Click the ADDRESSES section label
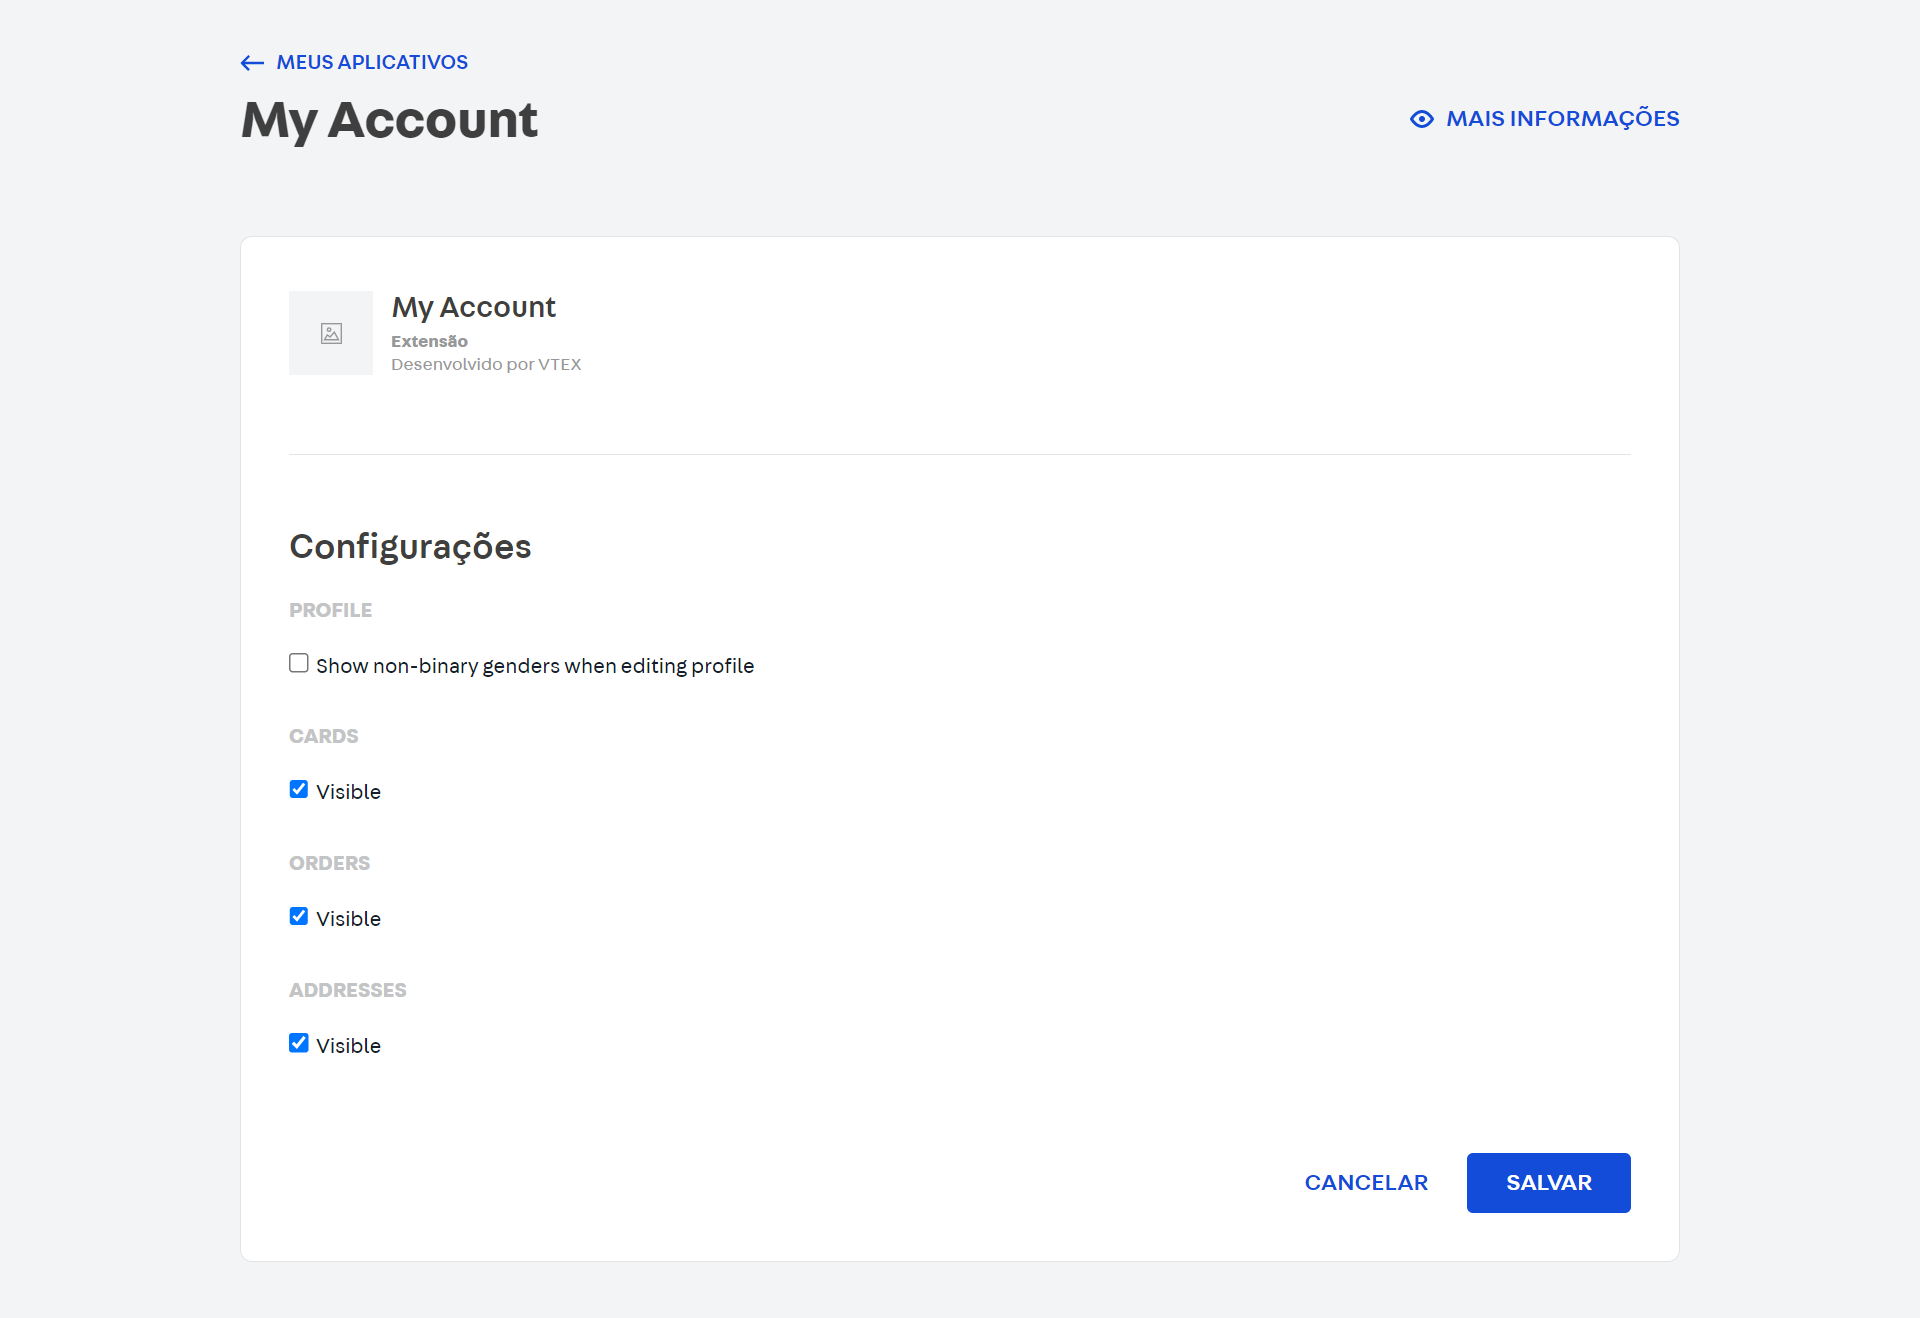 (x=348, y=990)
